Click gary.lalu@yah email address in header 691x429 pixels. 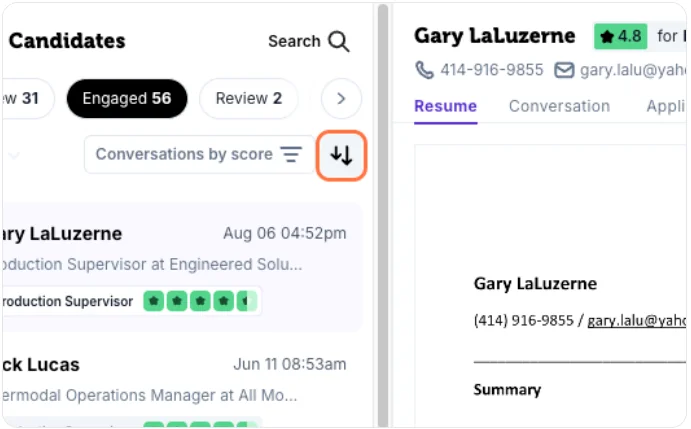coord(633,70)
